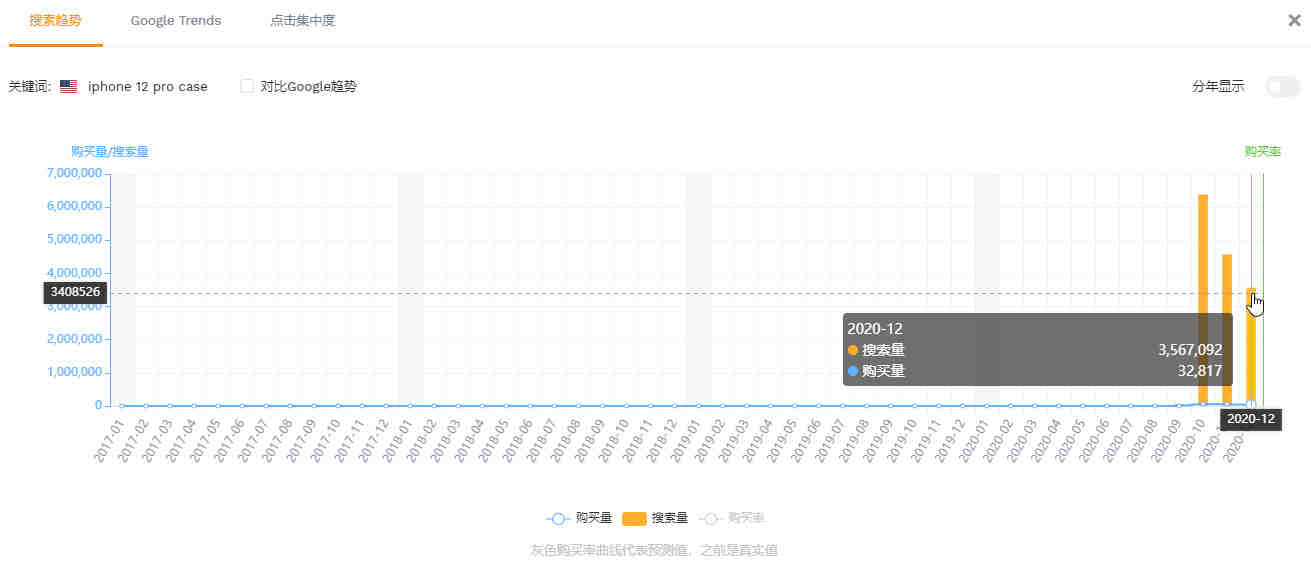Viewport: 1311px width, 566px height.
Task: Close the trend panel with the X
Action: [1294, 20]
